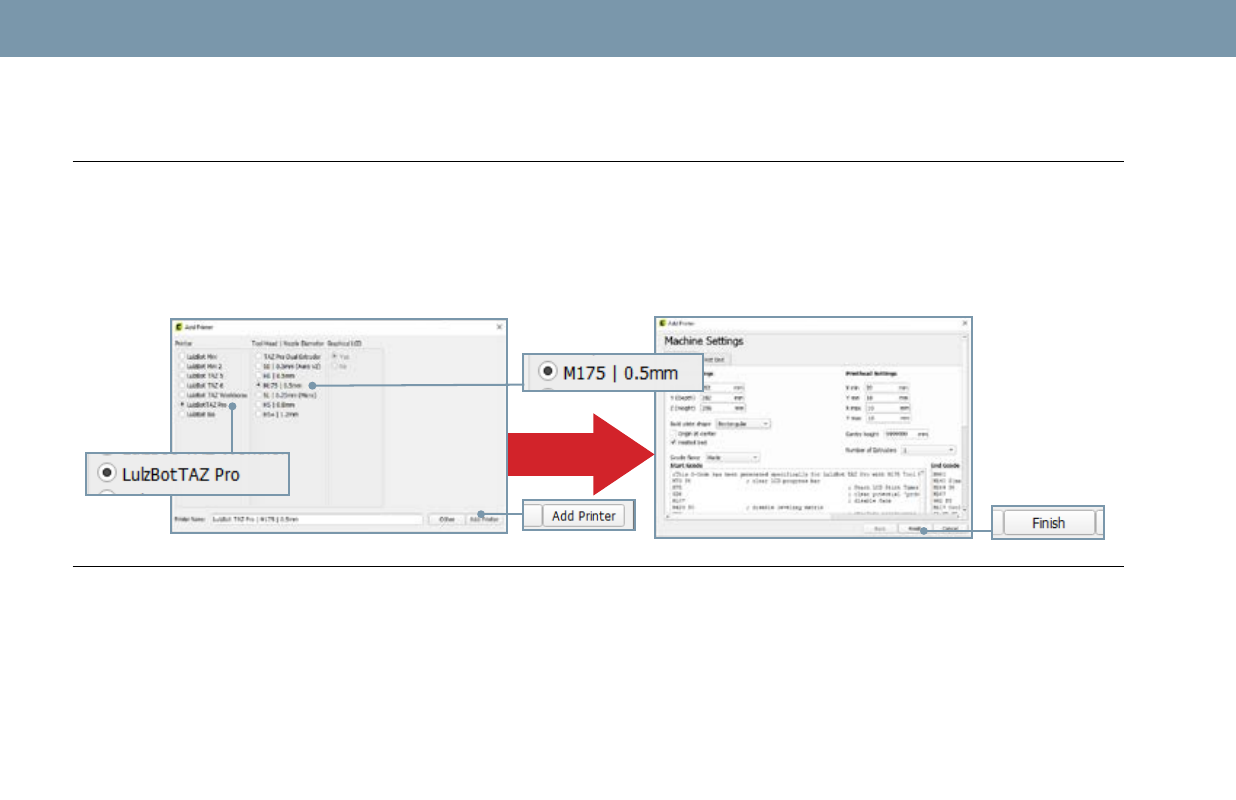1236x800 pixels.
Task: Pick the LulzBot TAZ Workhorse printer
Action: (x=183, y=395)
